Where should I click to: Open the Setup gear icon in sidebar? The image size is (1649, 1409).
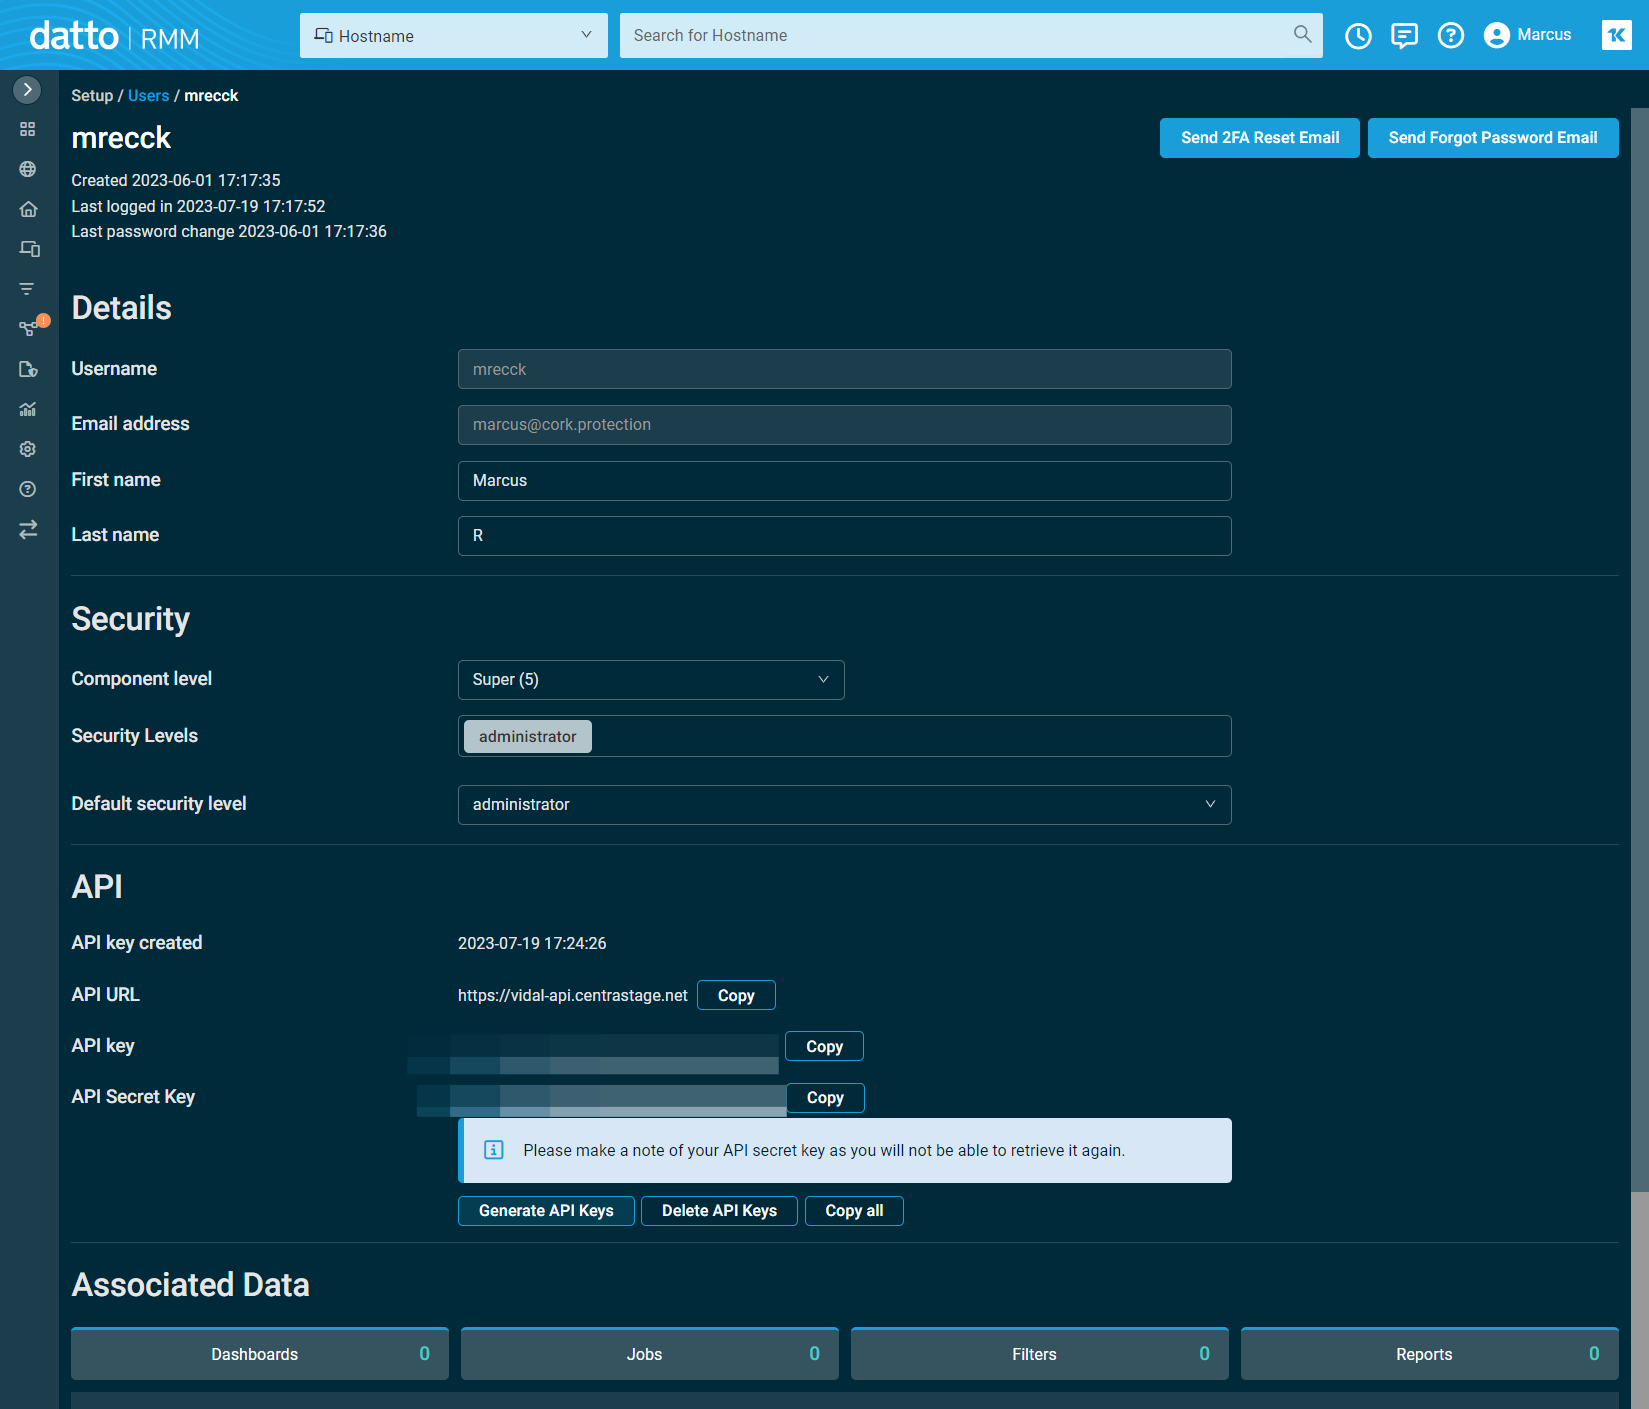[28, 449]
